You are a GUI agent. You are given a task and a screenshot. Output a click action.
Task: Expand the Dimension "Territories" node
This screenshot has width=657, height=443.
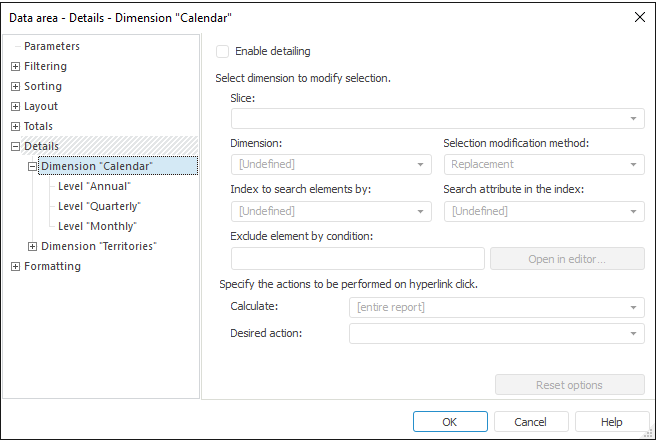click(x=32, y=247)
